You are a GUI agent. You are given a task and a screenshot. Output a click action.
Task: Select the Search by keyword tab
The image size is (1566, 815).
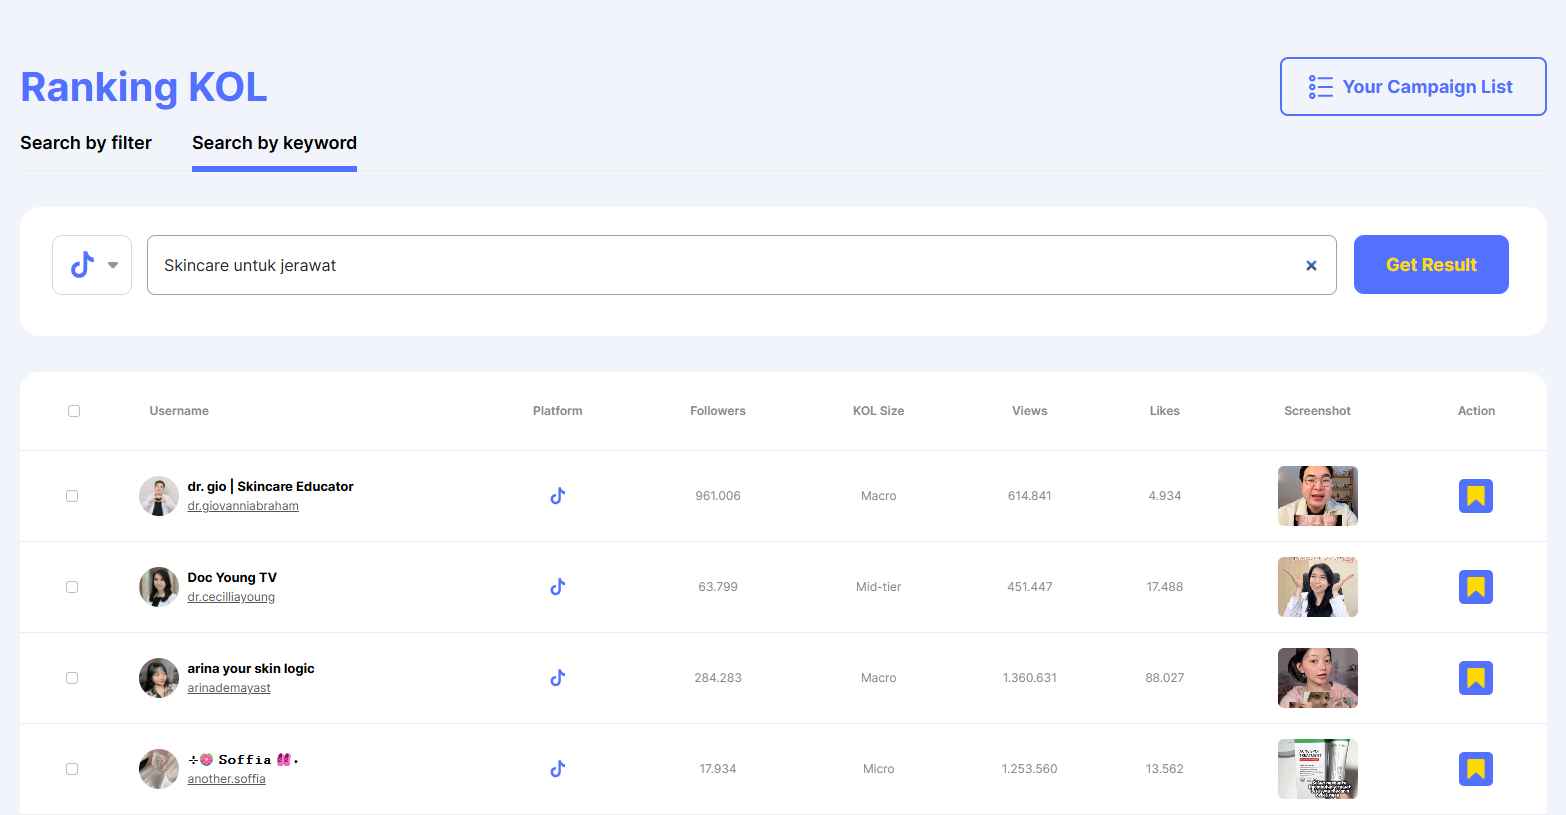click(274, 143)
